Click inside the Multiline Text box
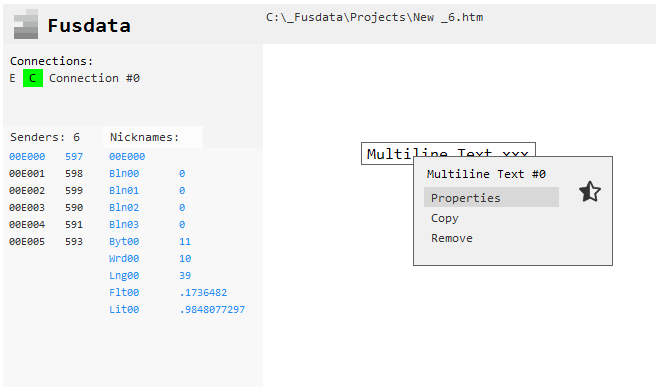Viewport: 656px width, 387px height. pyautogui.click(x=387, y=154)
